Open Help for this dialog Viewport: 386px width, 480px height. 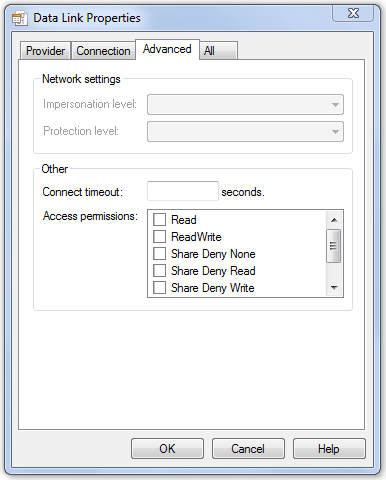[329, 449]
